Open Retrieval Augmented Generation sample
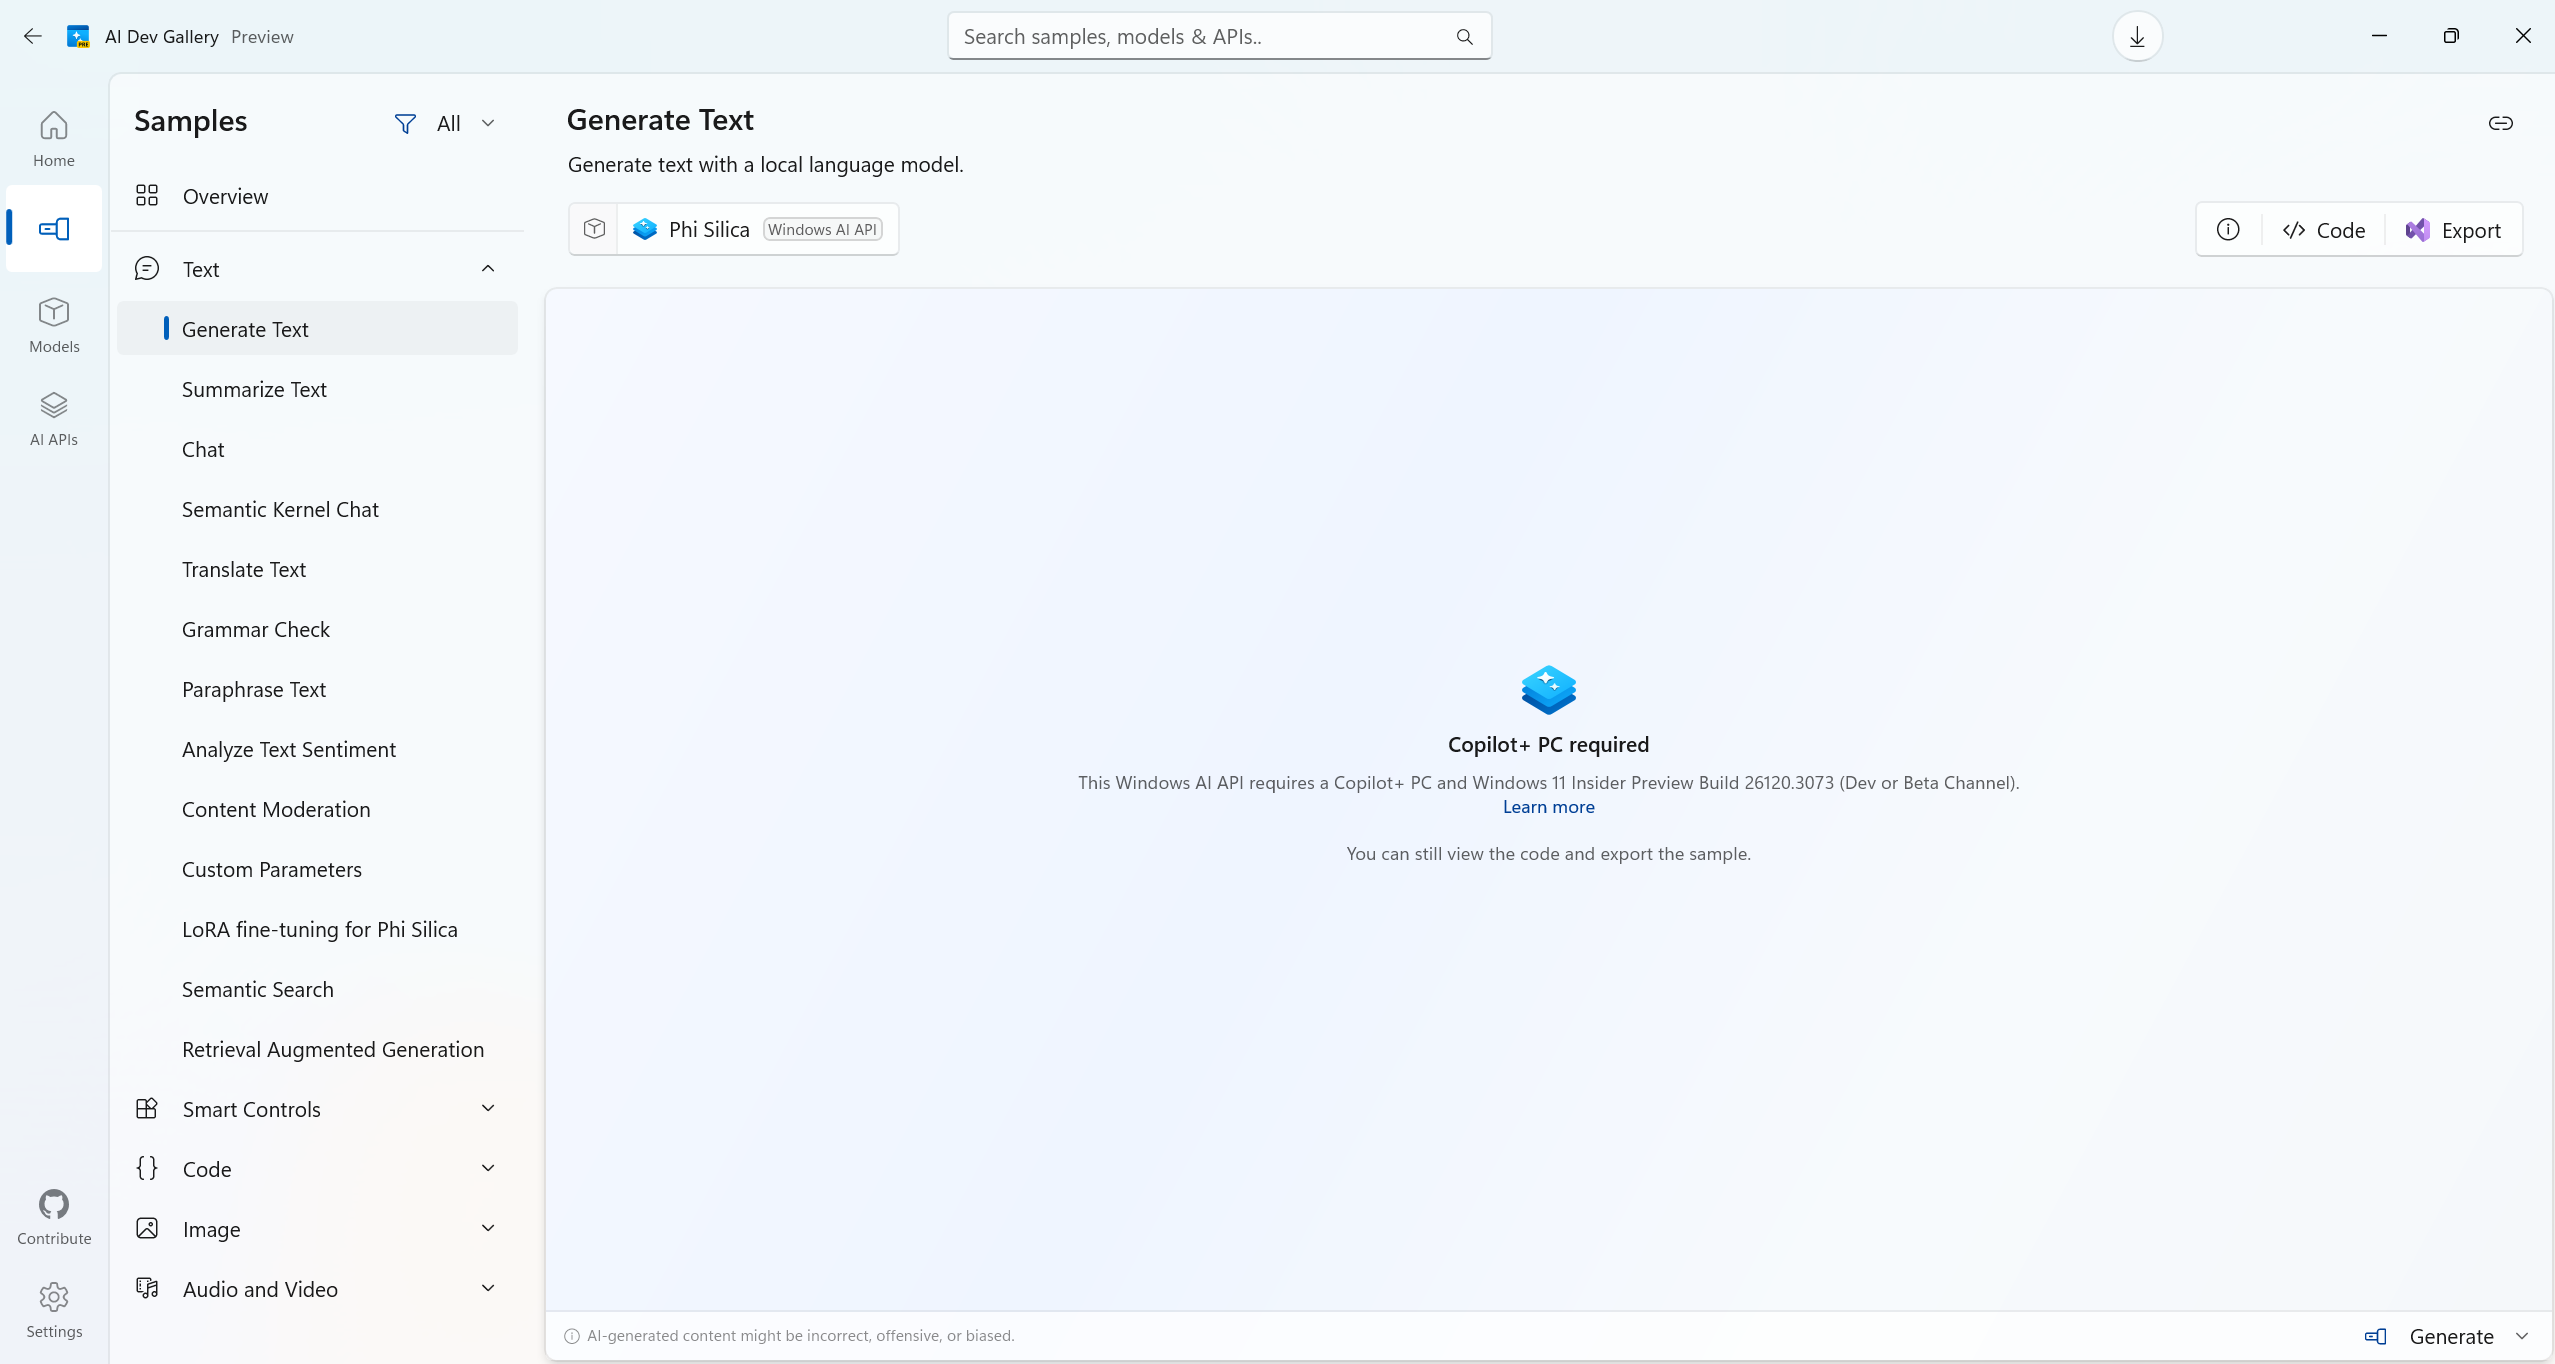 [x=318, y=1049]
